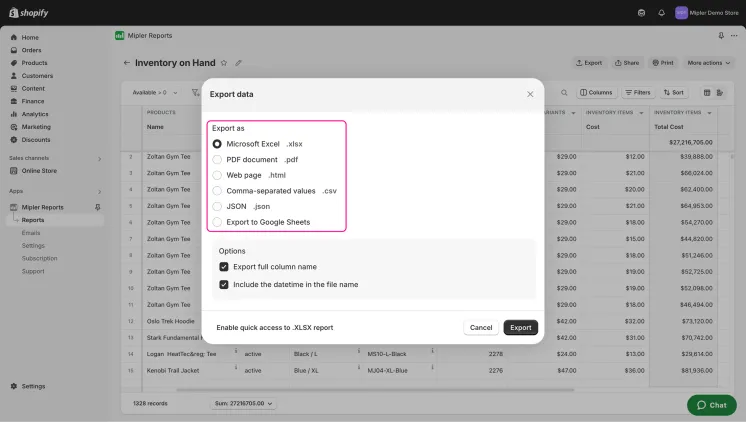Cancel the Export data dialog

(481, 327)
